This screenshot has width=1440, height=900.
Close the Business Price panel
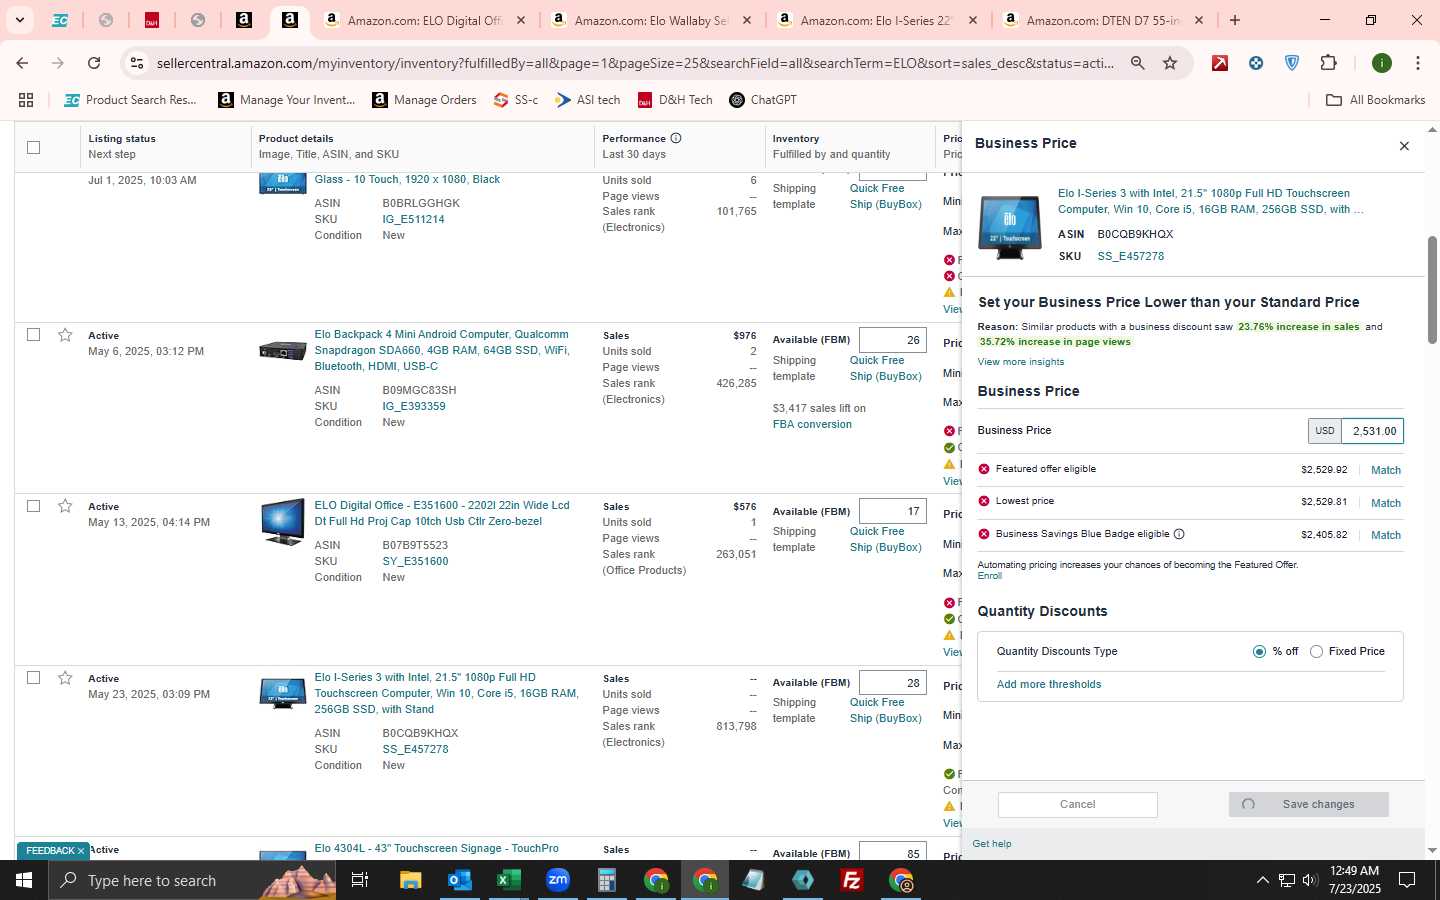pos(1404,146)
